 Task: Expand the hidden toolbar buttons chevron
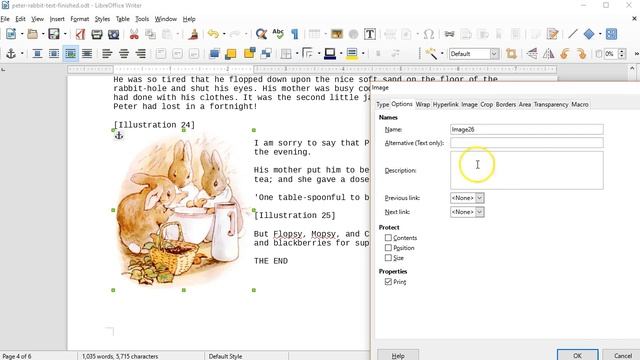click(636, 53)
